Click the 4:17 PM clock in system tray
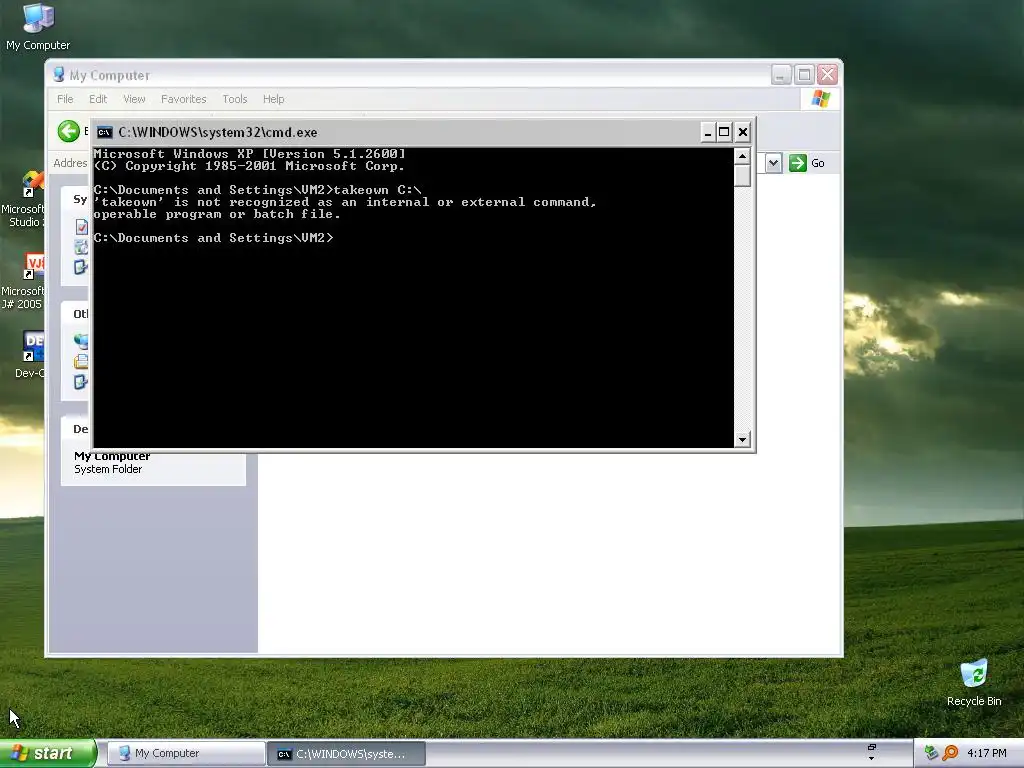 (986, 754)
